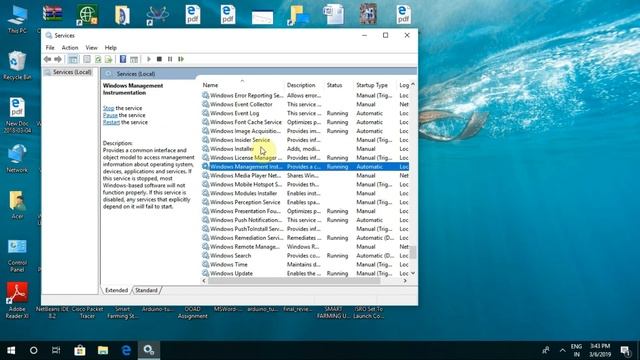Open the Network desktop icon
The height and width of the screenshot is (360, 640).
[17, 158]
